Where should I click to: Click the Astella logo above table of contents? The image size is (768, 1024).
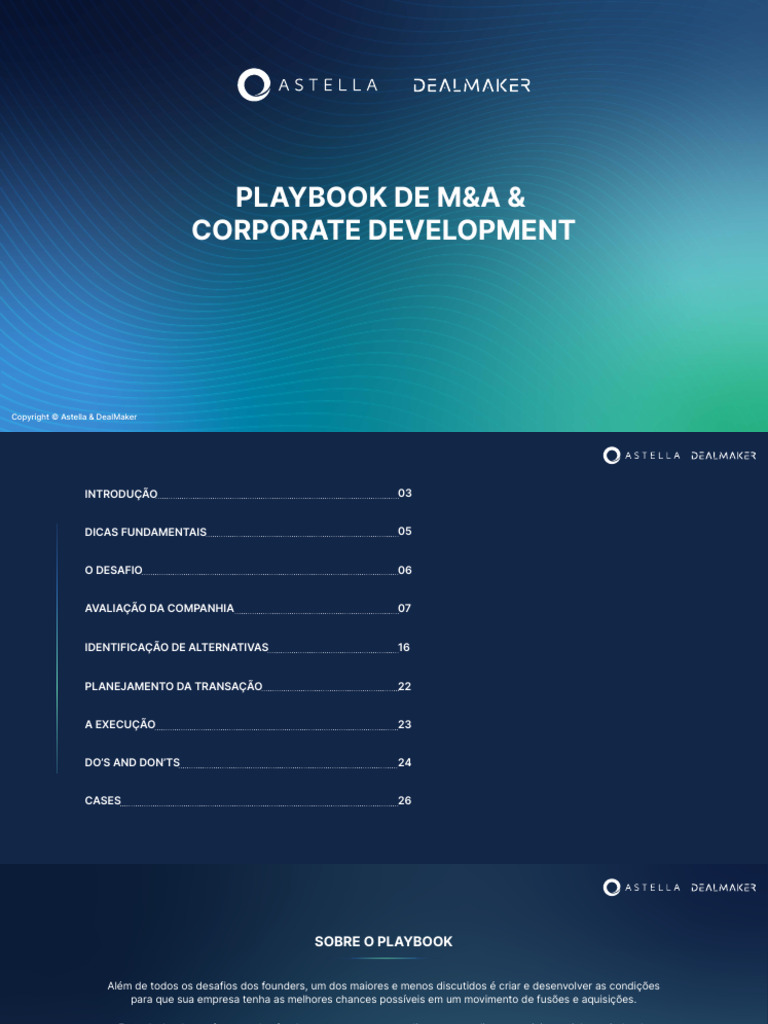641,455
